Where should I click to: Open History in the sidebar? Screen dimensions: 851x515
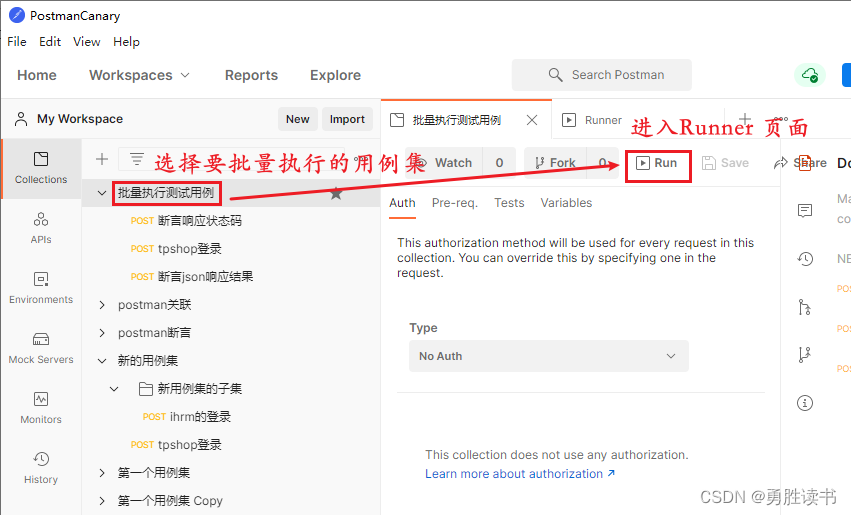tap(41, 468)
